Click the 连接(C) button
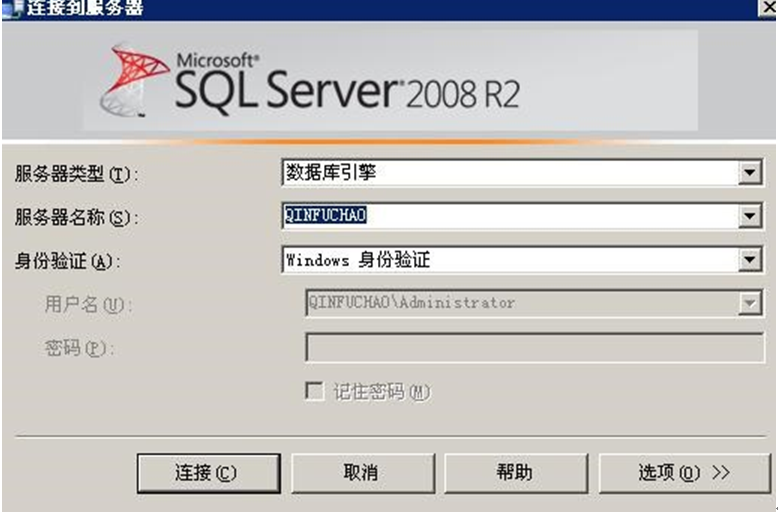Screen dimensions: 778x514 pyautogui.click(x=206, y=473)
